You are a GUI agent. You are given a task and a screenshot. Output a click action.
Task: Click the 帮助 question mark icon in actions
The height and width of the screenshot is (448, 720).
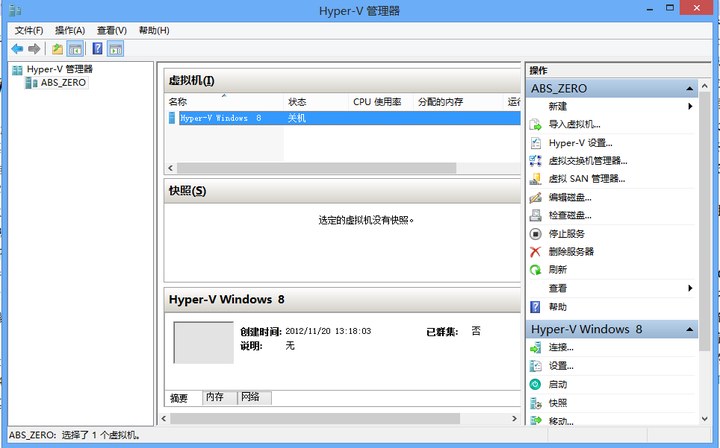tap(535, 307)
